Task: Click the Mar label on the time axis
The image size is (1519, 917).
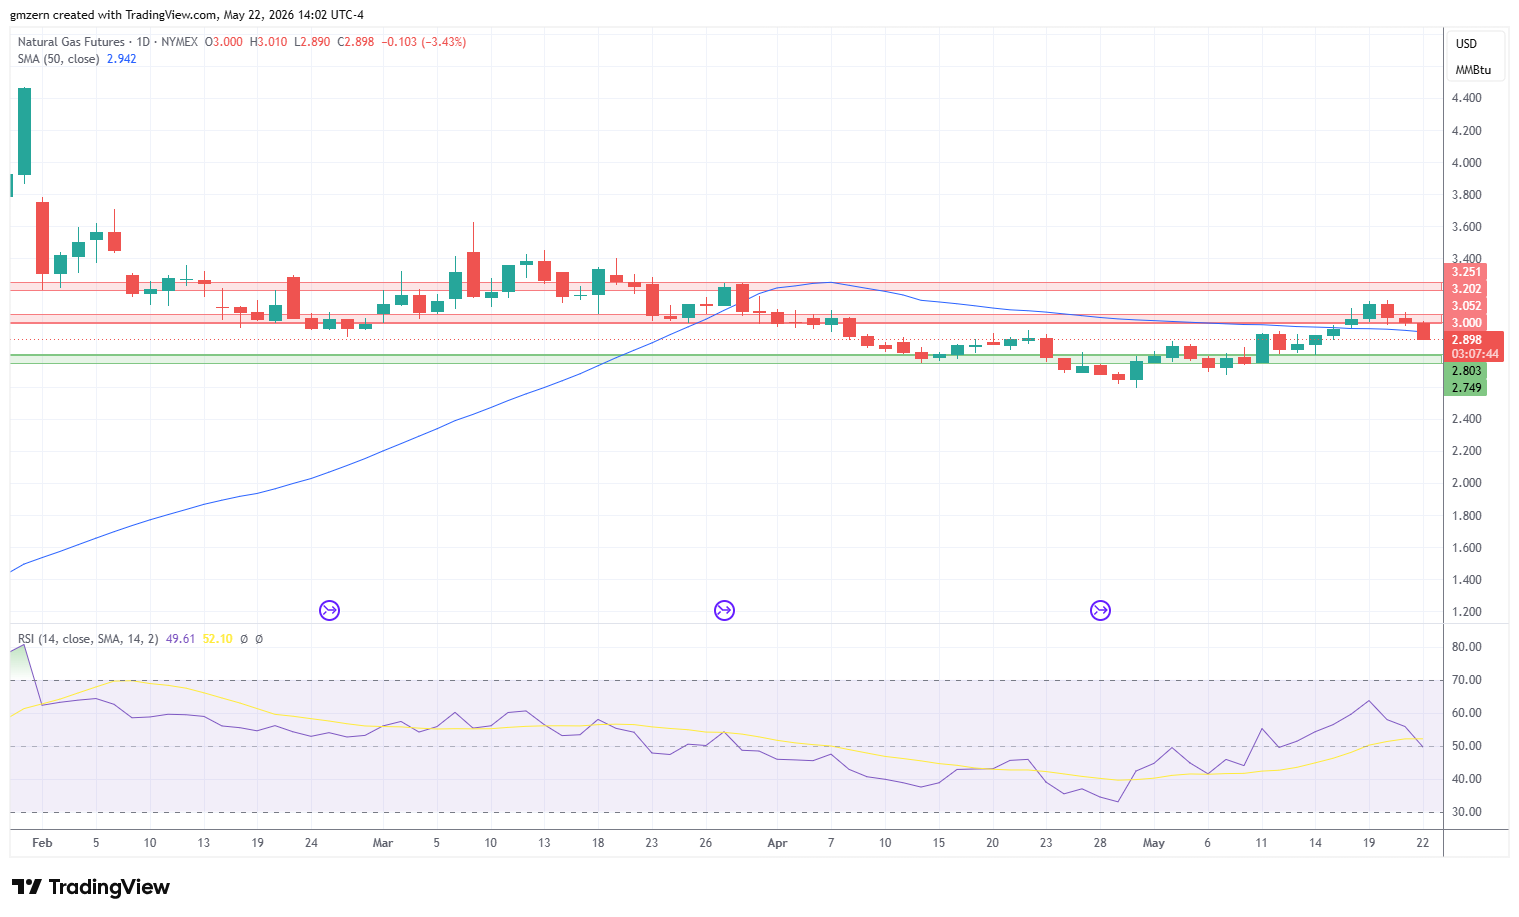Action: pos(383,843)
